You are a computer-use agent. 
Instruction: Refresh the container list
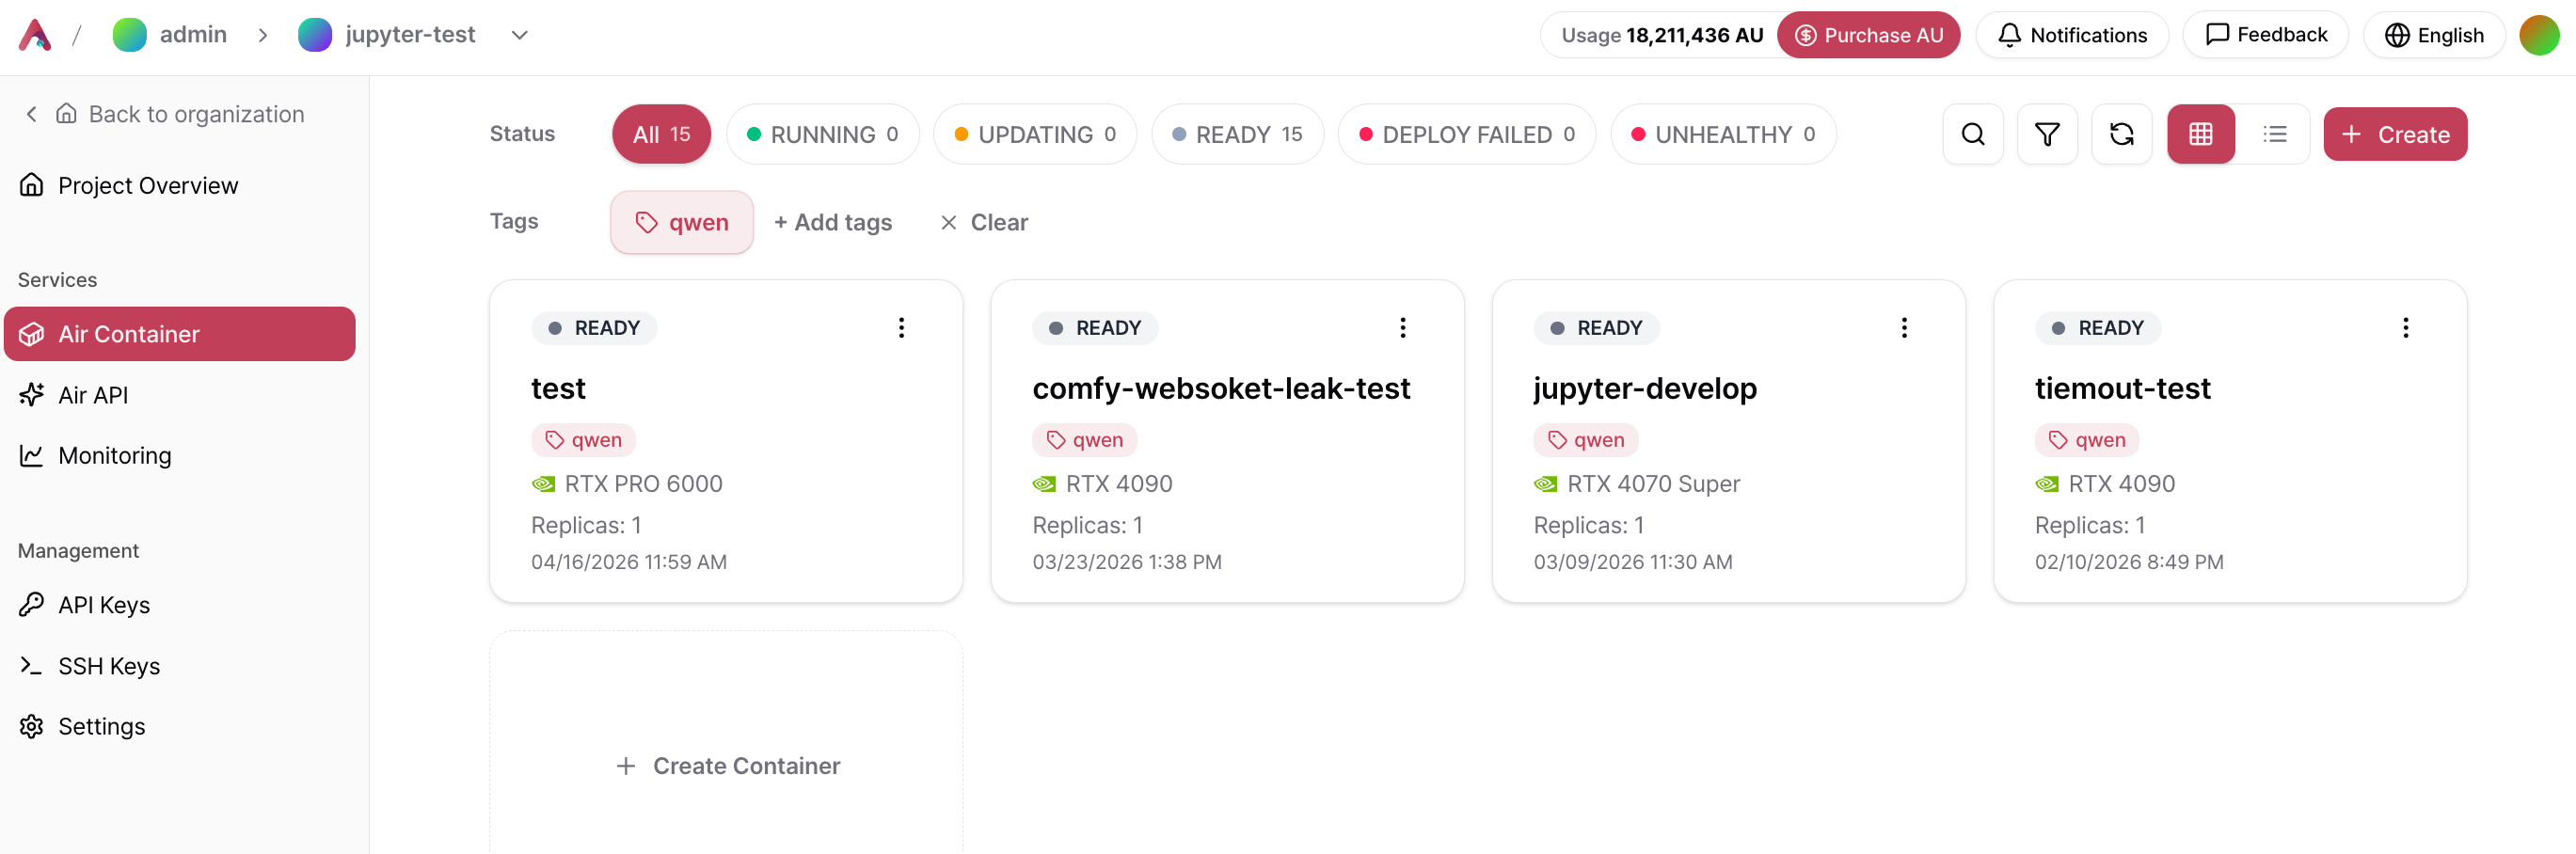pos(2121,134)
